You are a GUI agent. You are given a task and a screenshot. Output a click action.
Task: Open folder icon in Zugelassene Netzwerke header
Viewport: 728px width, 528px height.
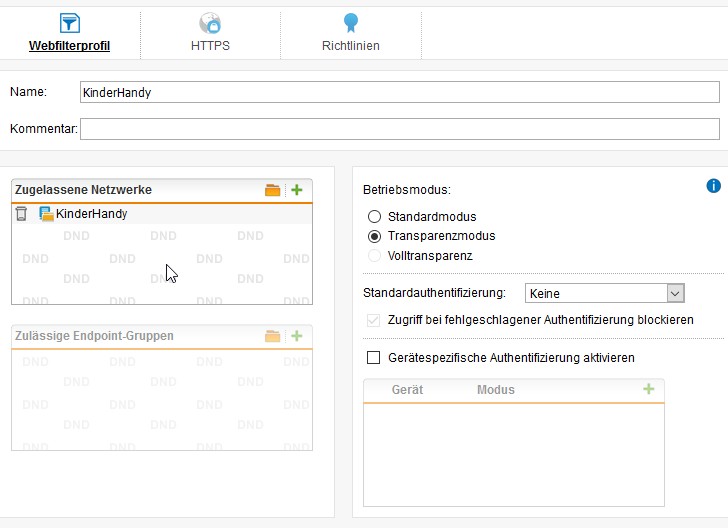coord(273,190)
